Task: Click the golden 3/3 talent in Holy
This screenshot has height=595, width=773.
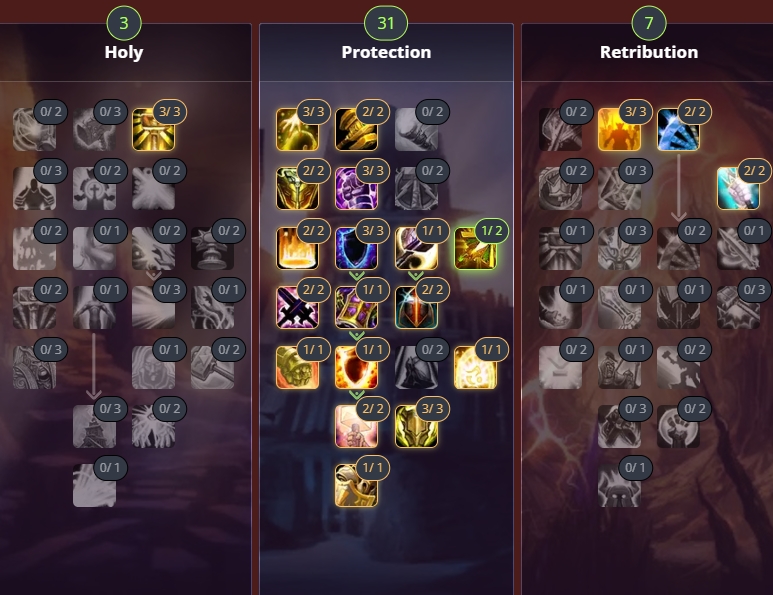Action: coord(153,130)
